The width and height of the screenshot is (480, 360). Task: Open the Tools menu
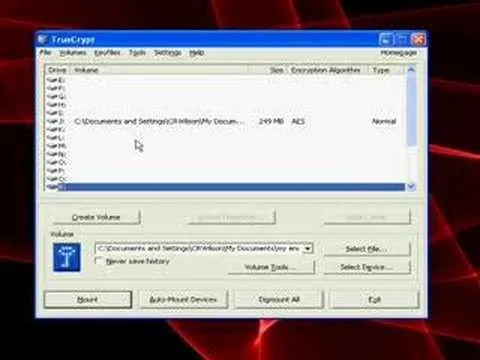(x=137, y=53)
